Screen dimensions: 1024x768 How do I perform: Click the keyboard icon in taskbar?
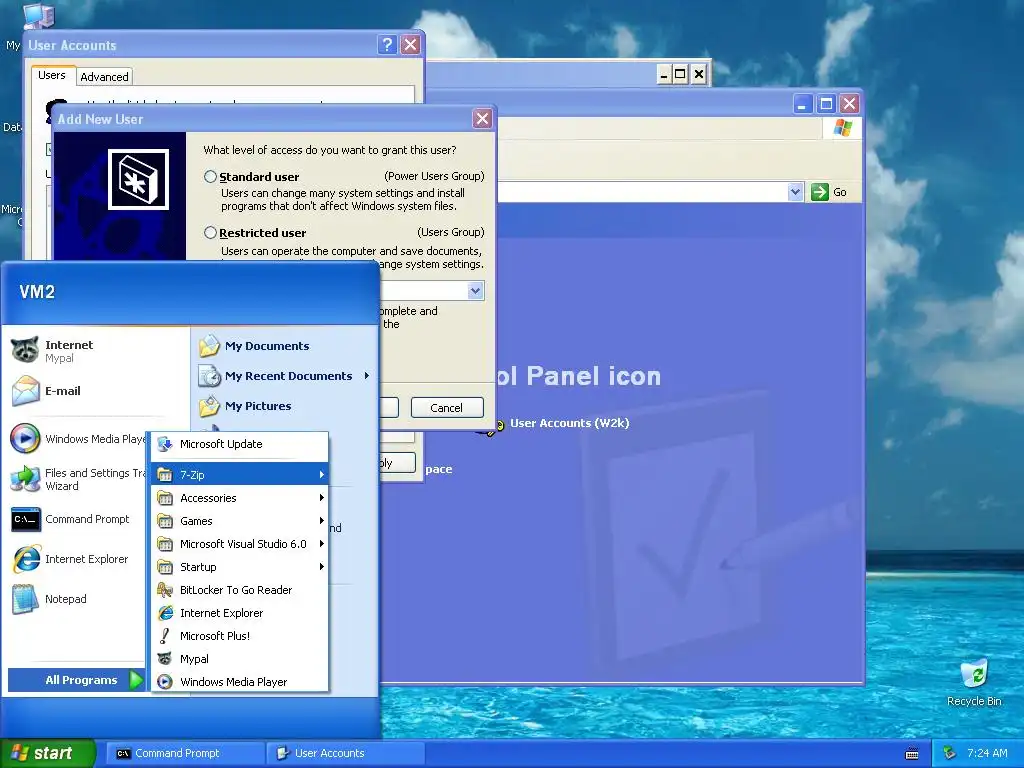912,754
